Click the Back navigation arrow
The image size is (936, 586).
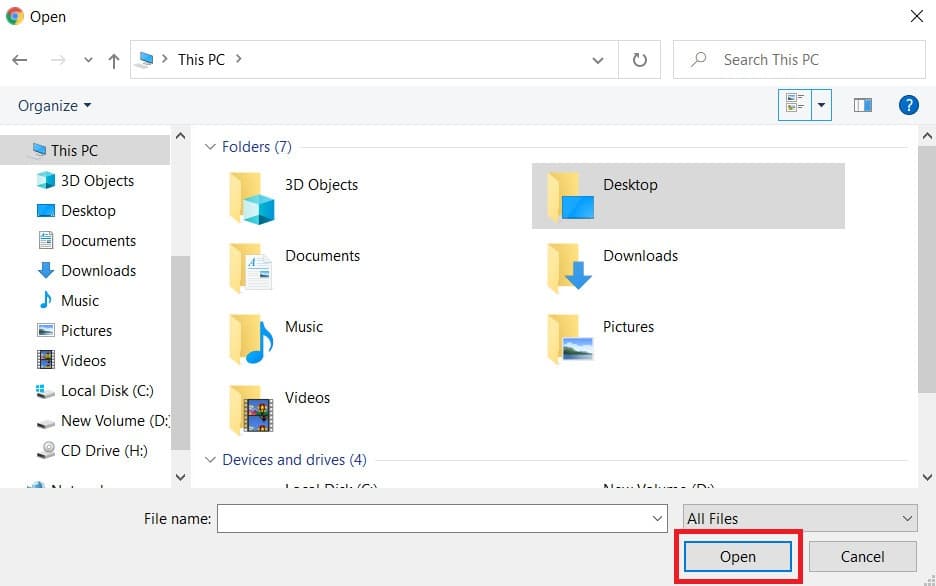tap(20, 60)
